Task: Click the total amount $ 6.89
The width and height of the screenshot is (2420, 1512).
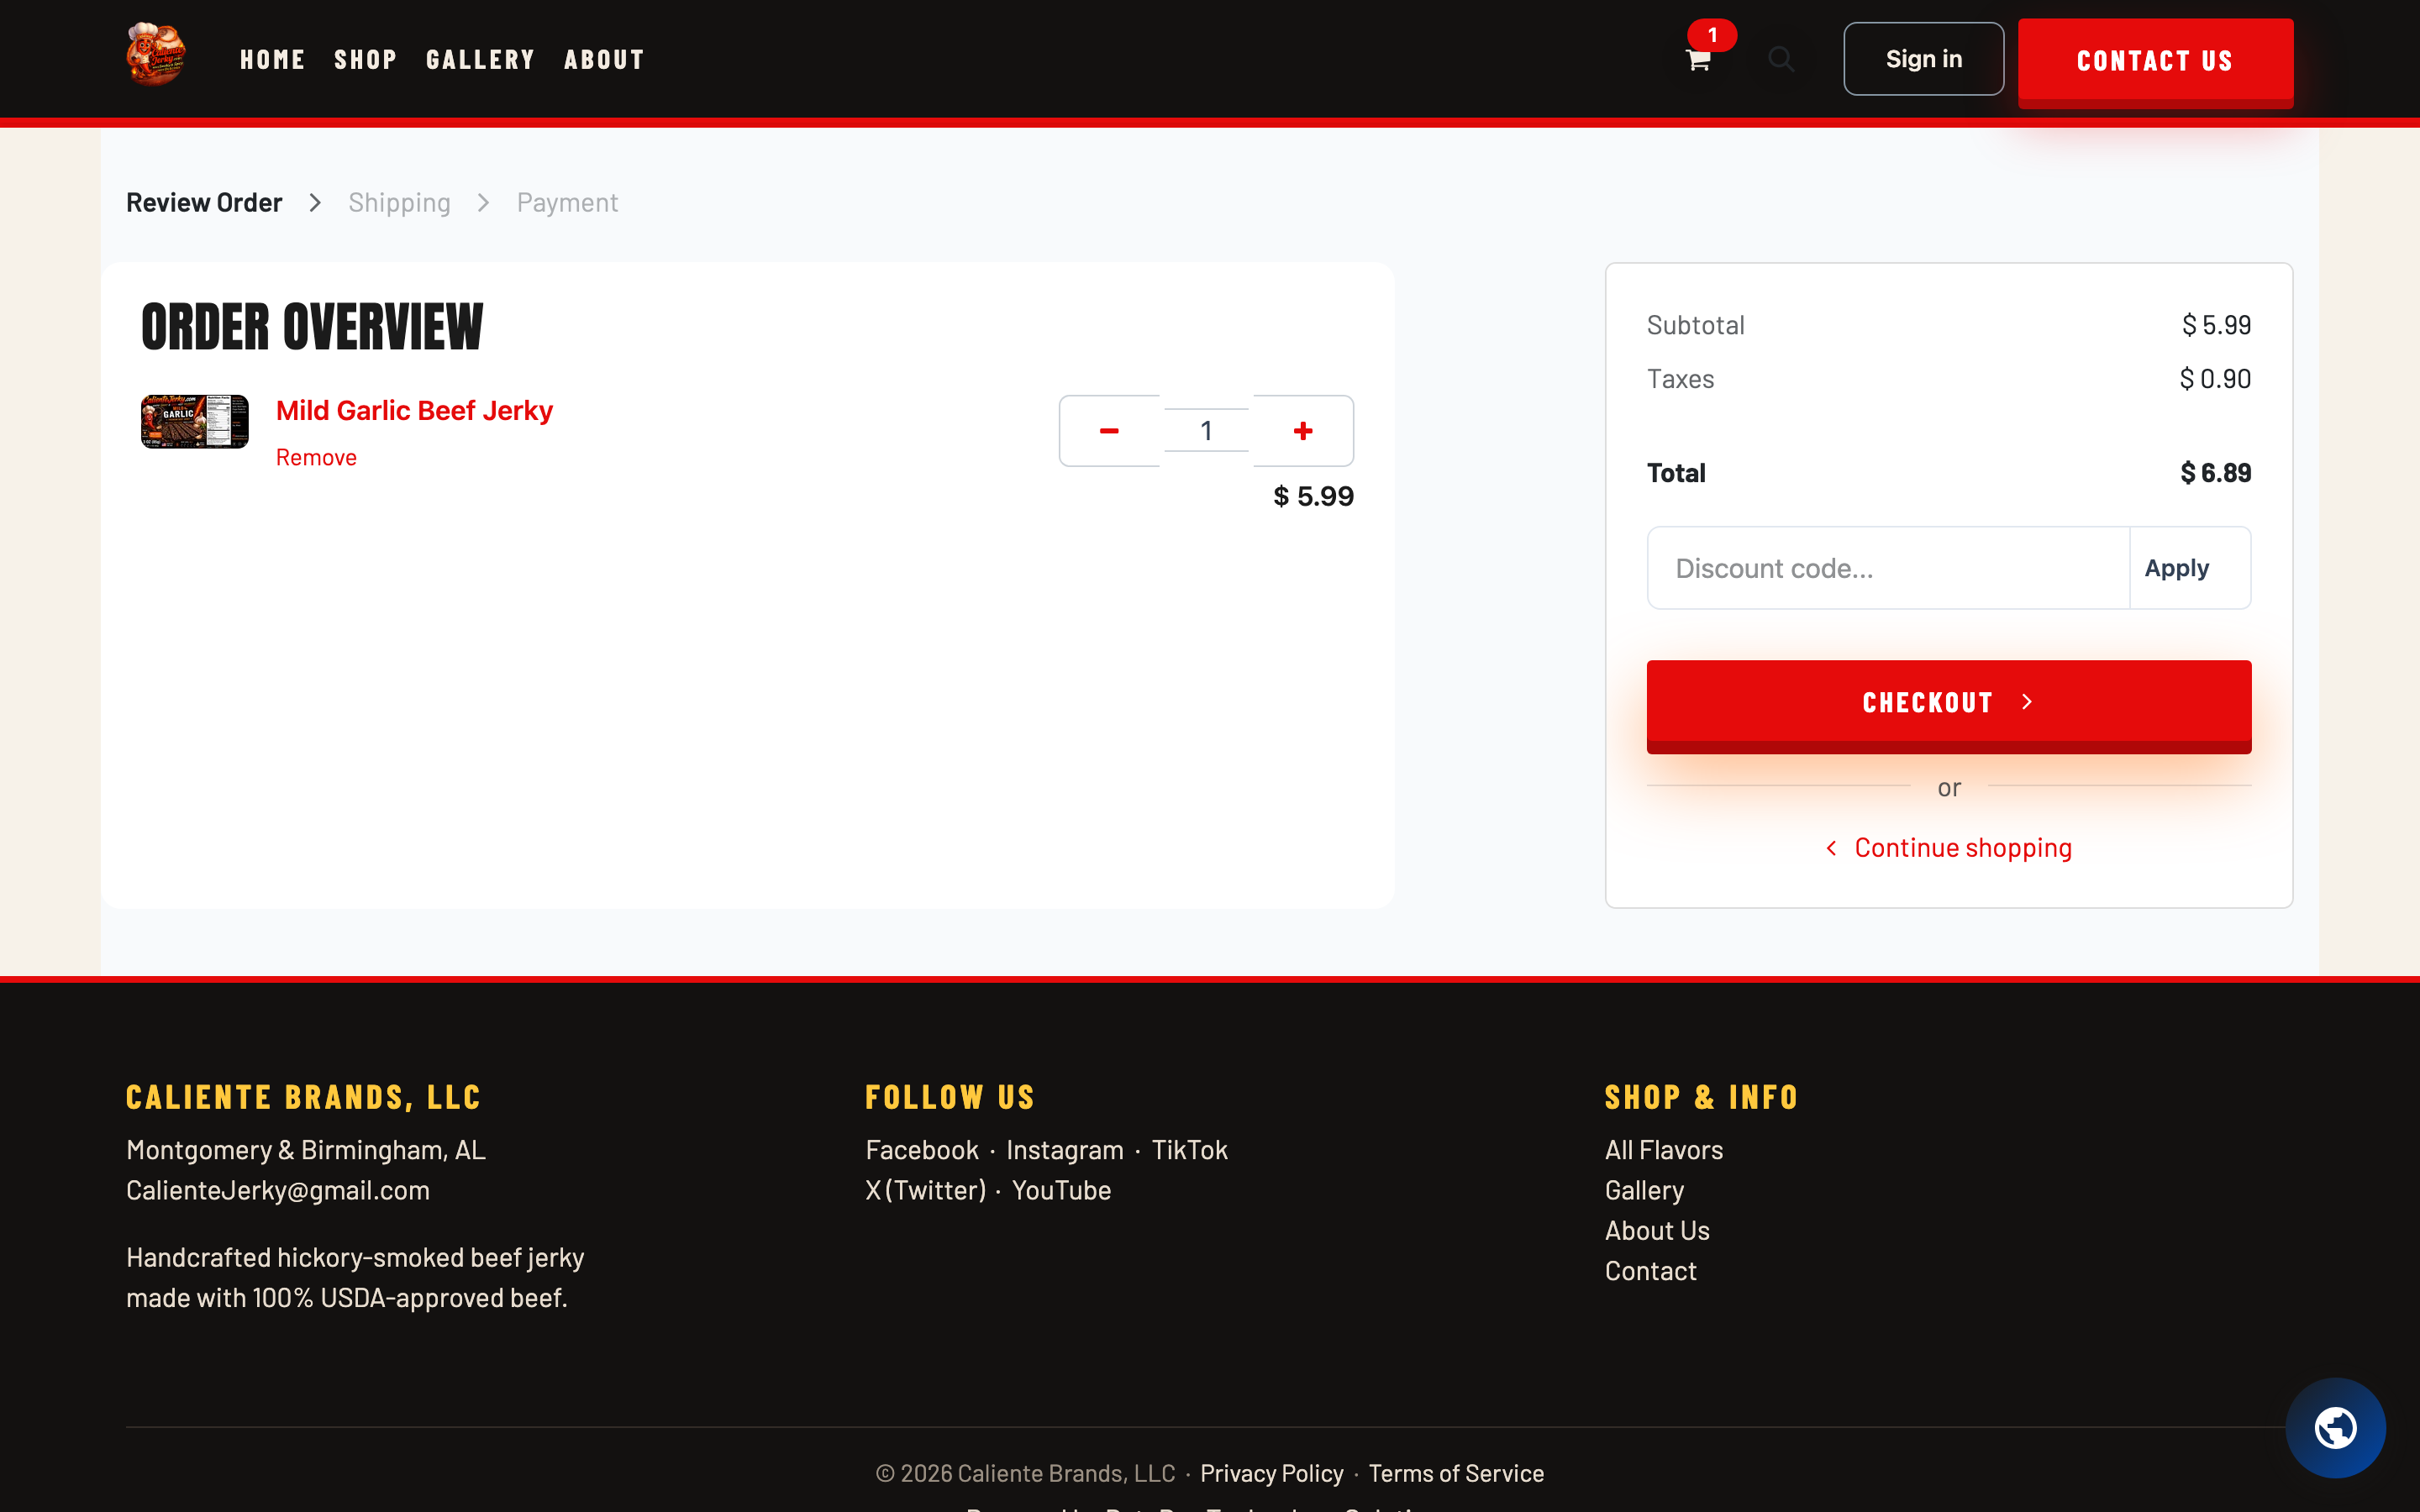Action: (x=2216, y=473)
